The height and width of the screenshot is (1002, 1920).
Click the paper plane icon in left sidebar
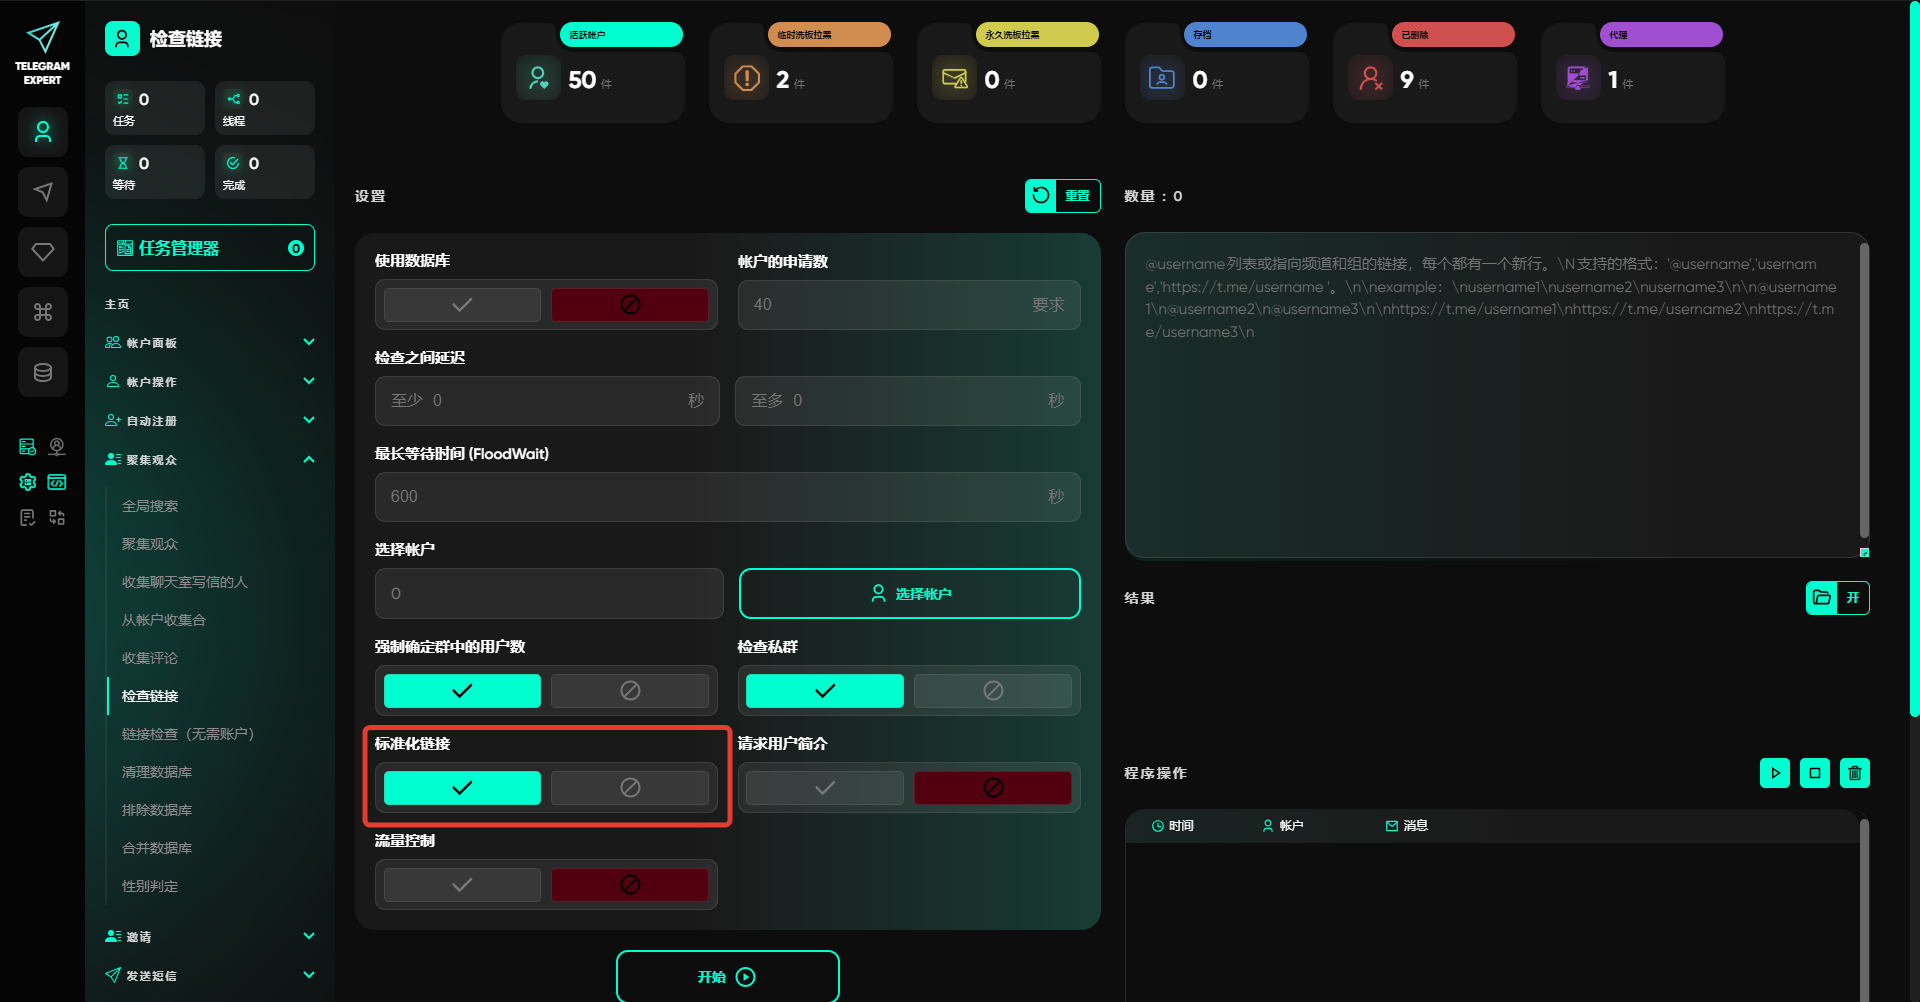[43, 192]
